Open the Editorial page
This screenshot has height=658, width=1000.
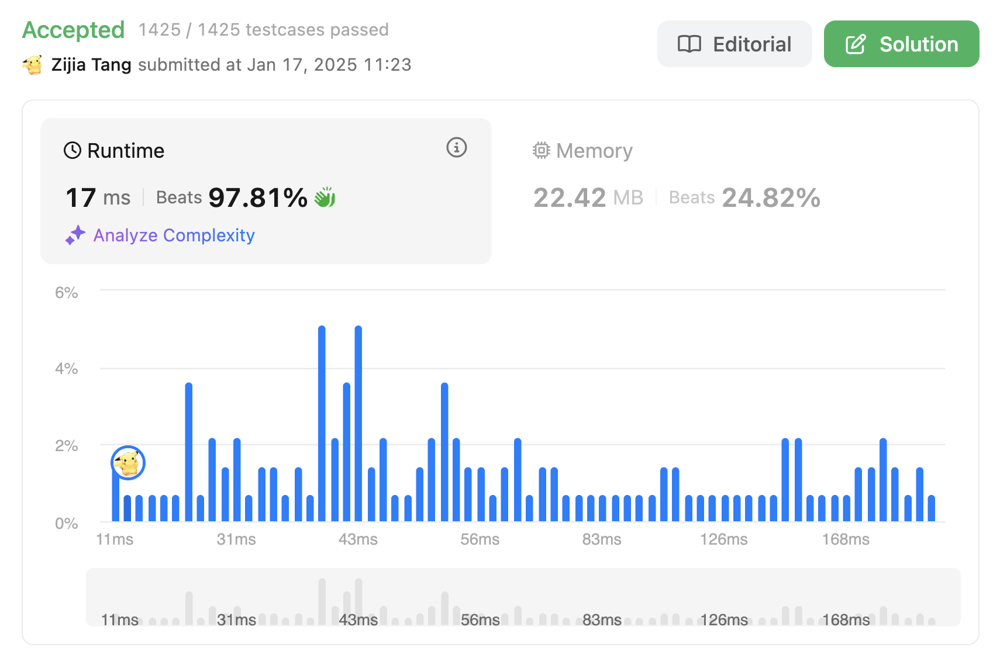point(734,44)
